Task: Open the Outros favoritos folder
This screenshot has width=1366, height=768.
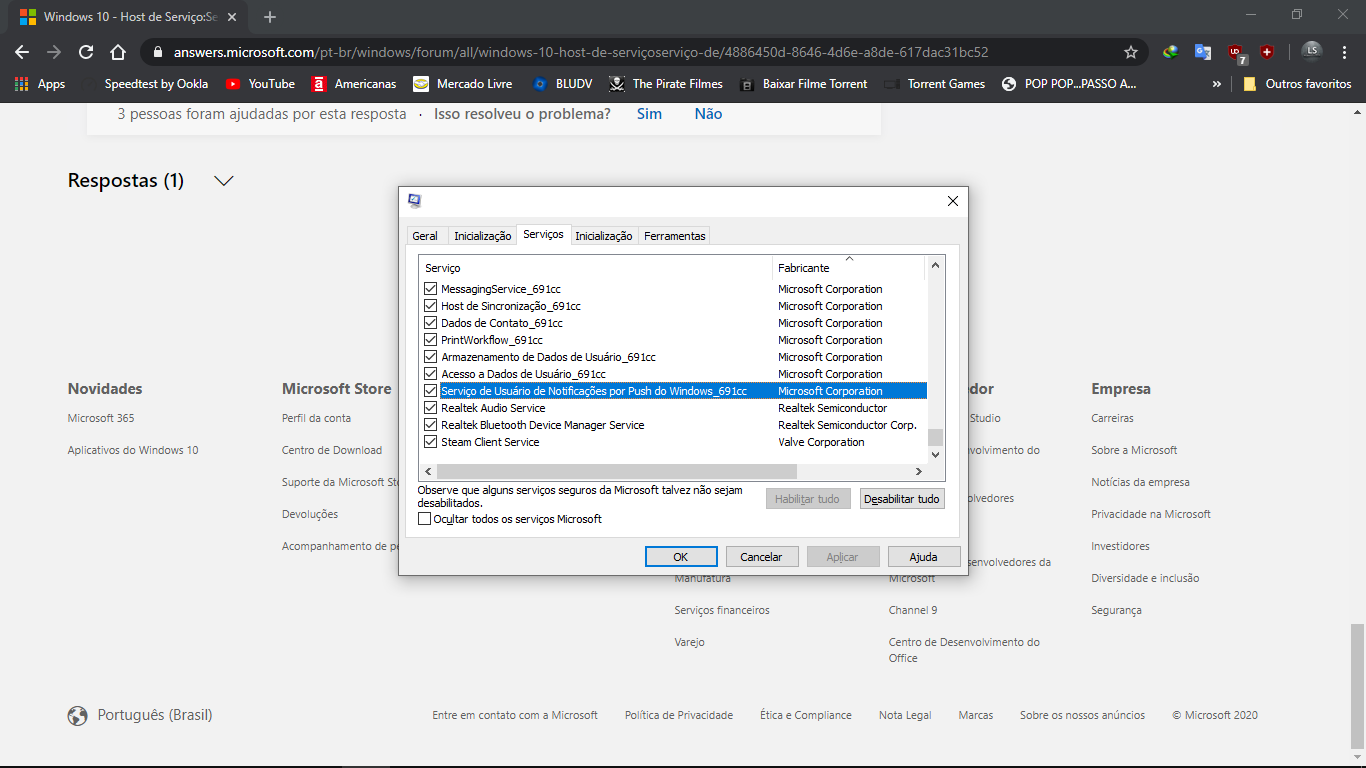Action: 1297,84
